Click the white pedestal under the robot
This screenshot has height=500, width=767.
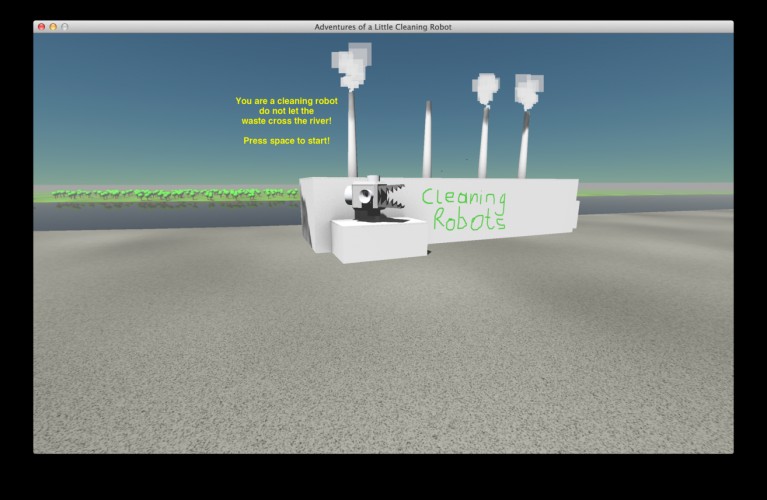click(379, 241)
